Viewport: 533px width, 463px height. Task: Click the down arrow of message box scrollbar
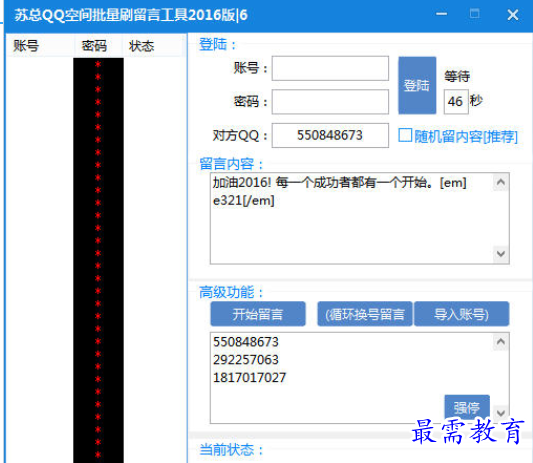coord(501,254)
